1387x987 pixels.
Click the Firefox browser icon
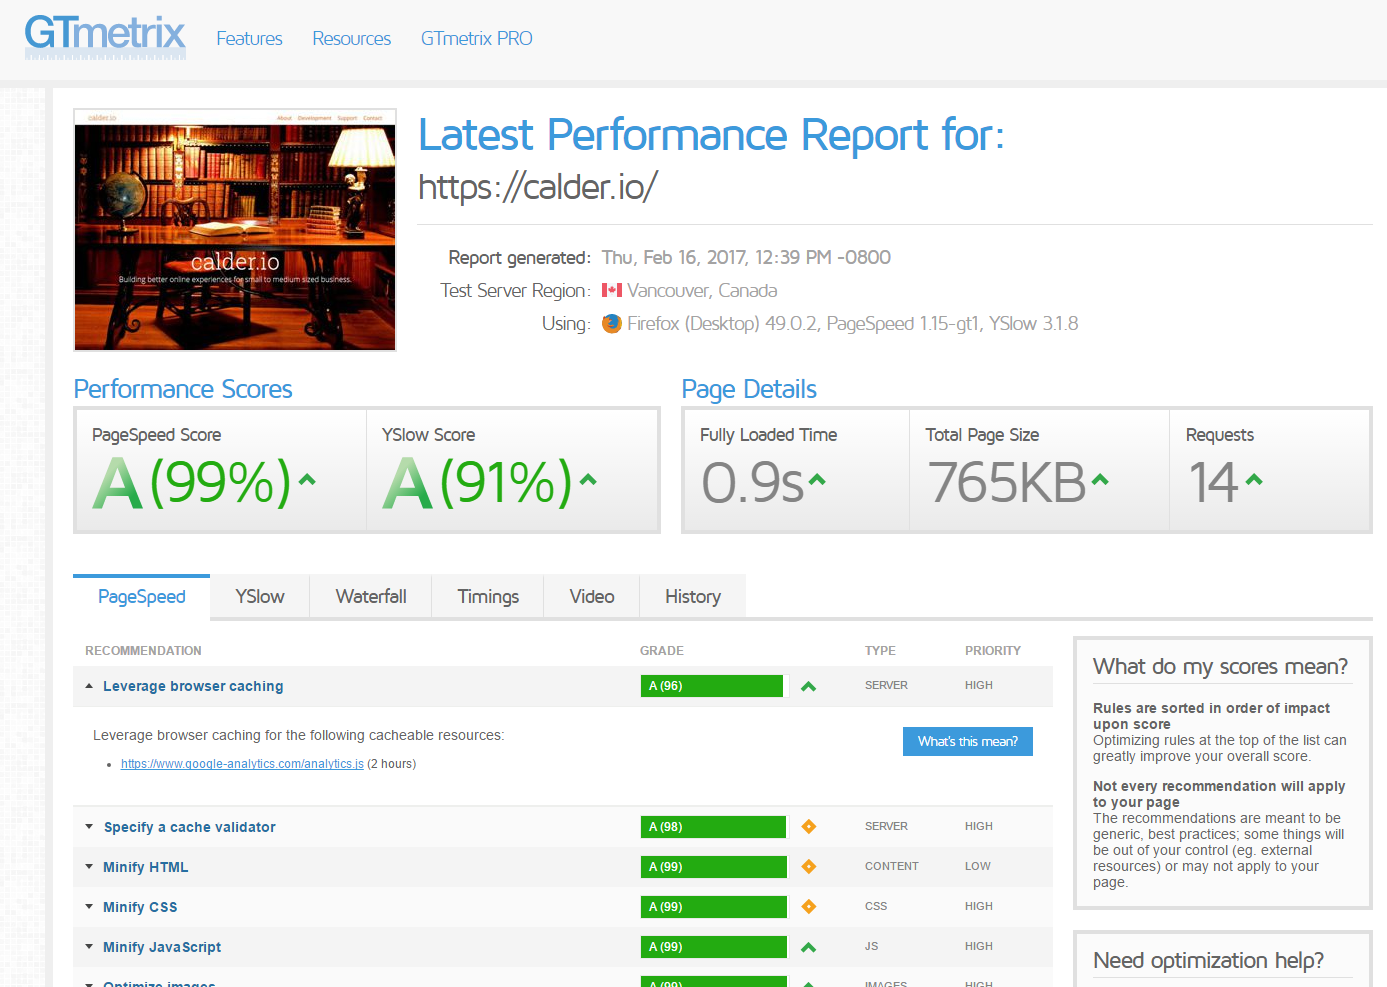coord(612,324)
